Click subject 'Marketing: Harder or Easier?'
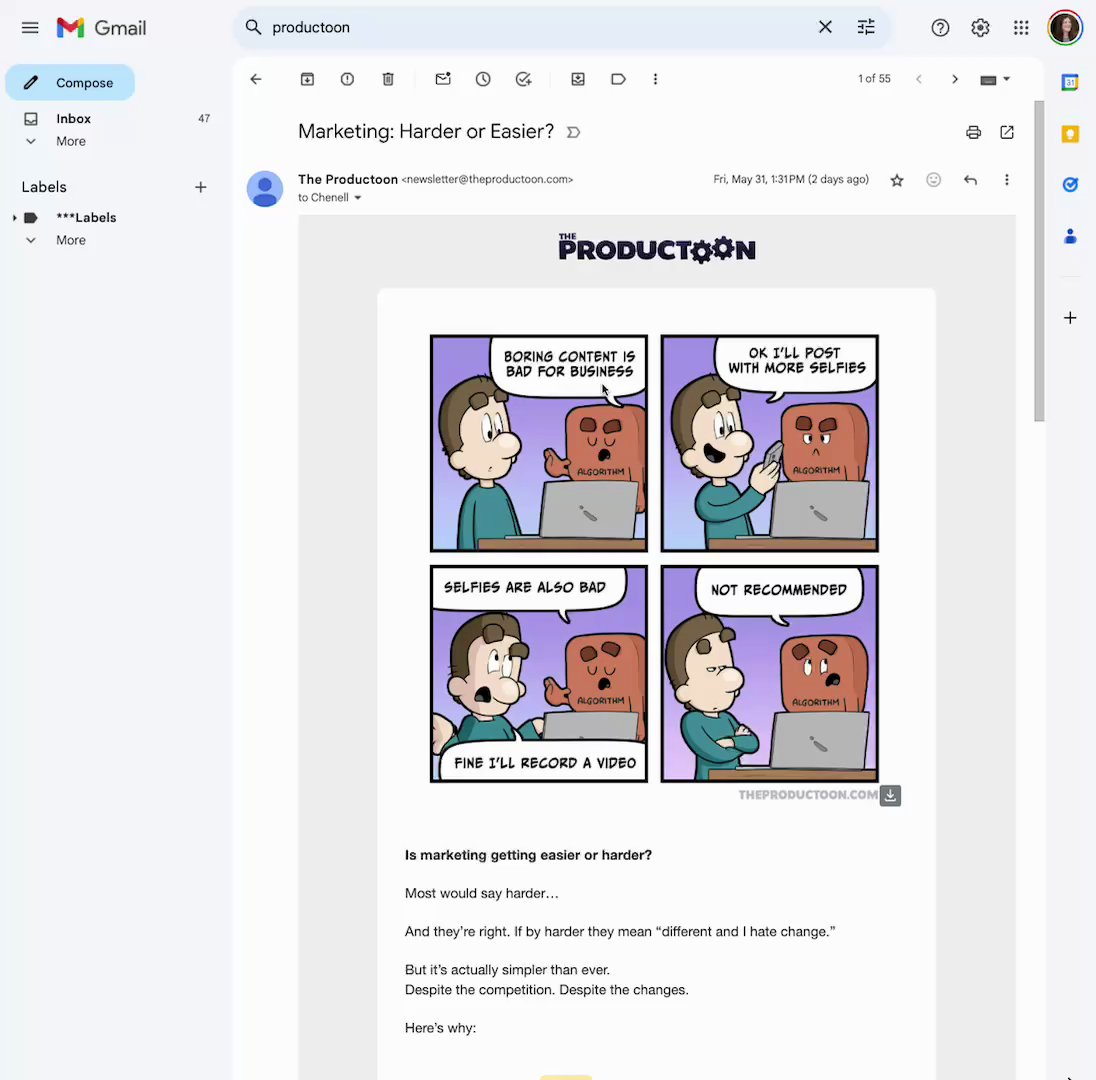Screen dimensions: 1096x1080 point(426,131)
